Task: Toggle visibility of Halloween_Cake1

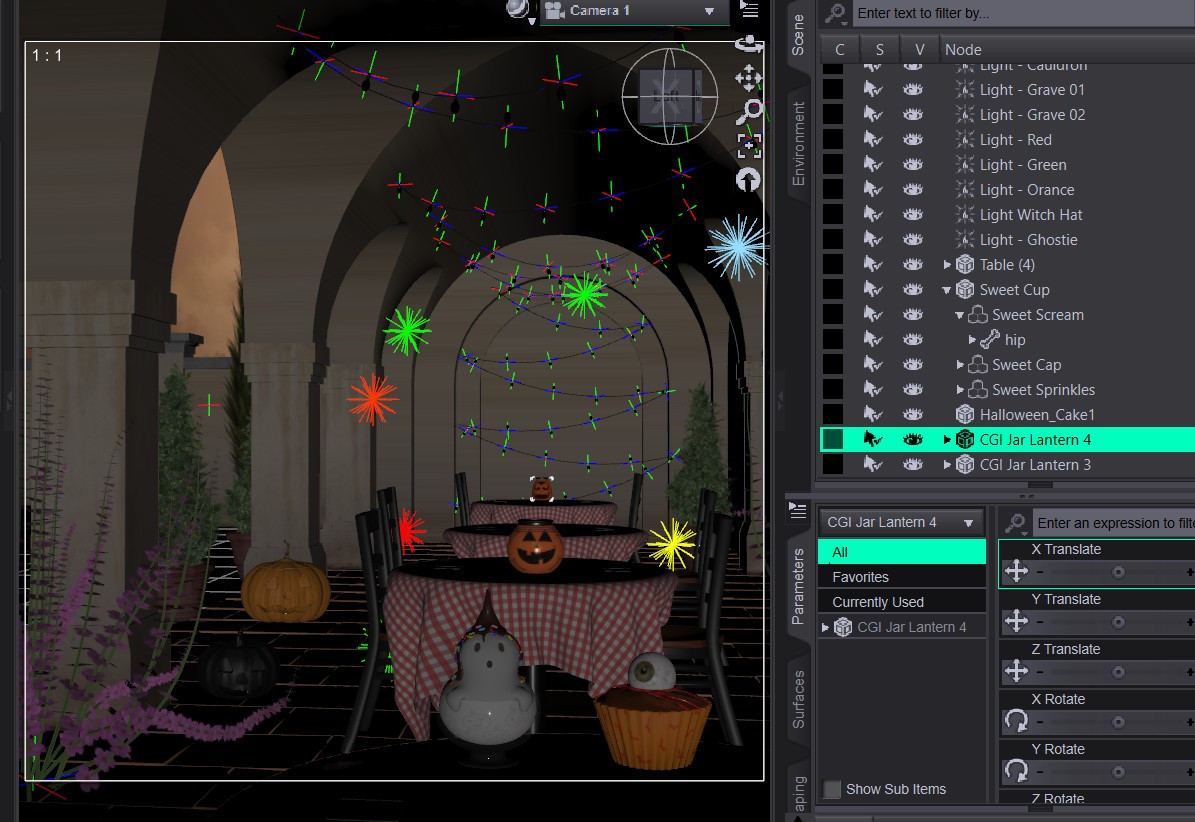Action: 913,414
